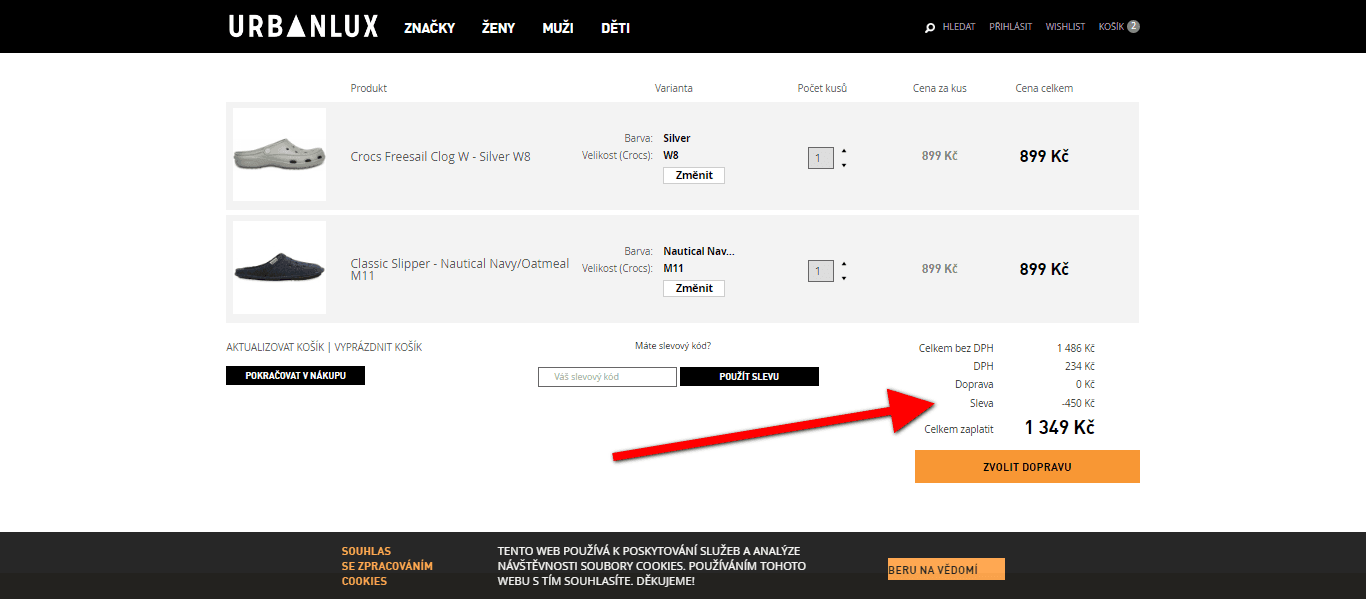
Task: Click VYPRÁZDNIT KOŠÍK link
Action: pos(378,347)
